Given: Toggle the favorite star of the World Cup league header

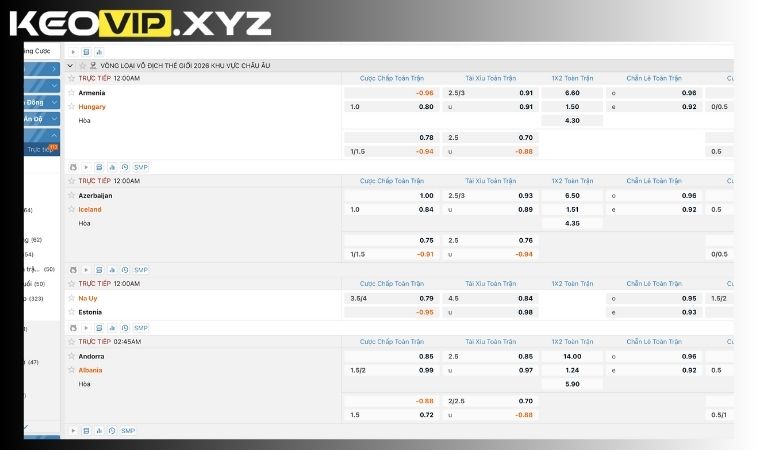Looking at the screenshot, I should coord(84,65).
